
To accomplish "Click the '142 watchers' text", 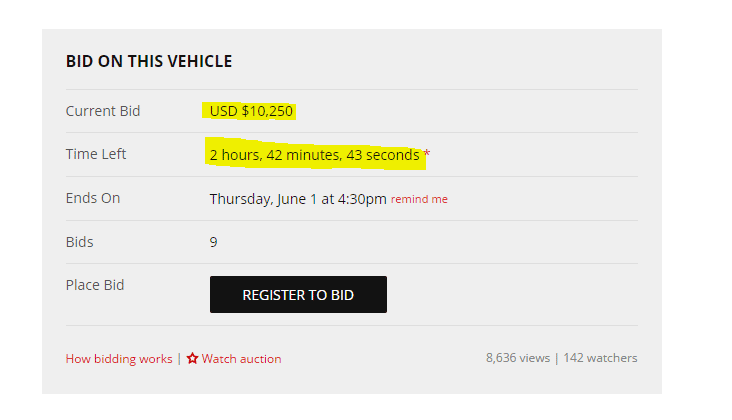I will pyautogui.click(x=600, y=358).
